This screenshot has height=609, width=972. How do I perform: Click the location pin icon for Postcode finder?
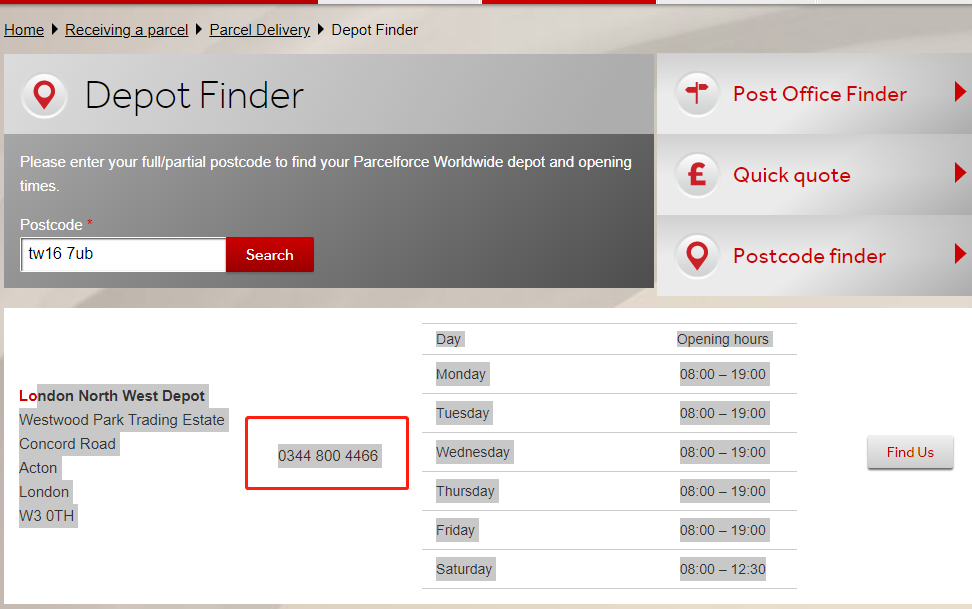coord(696,256)
